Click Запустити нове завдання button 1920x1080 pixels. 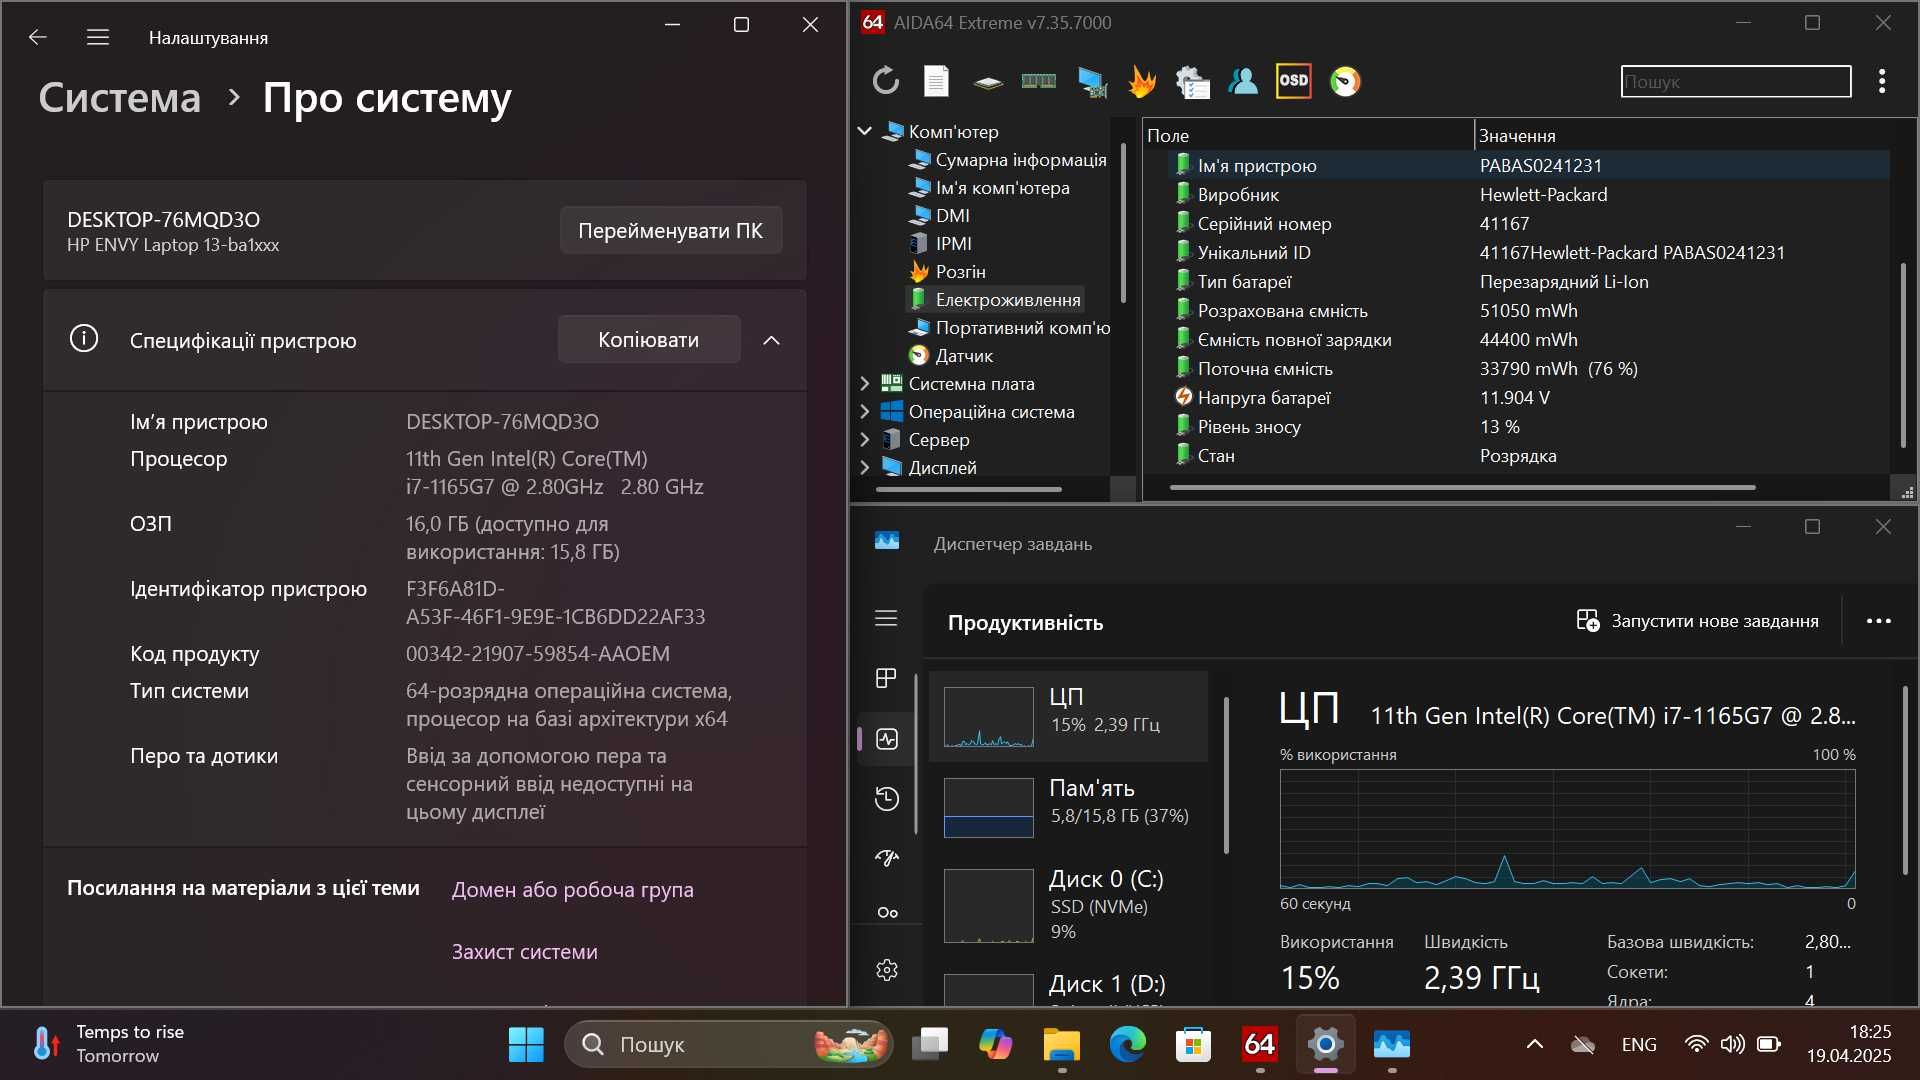(1697, 621)
